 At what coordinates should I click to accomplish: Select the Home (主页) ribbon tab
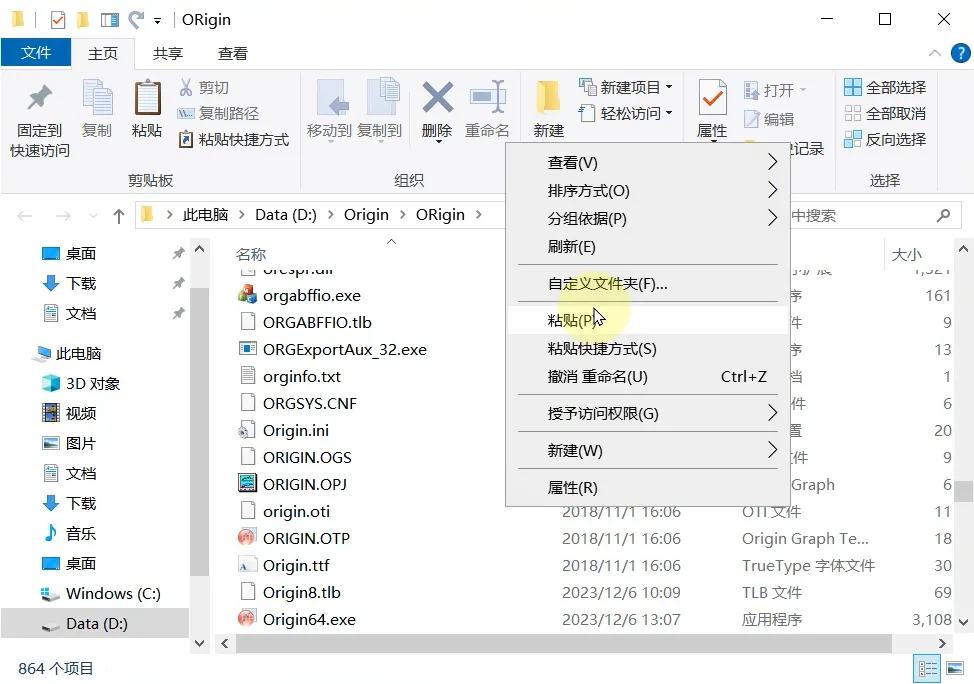[x=103, y=53]
